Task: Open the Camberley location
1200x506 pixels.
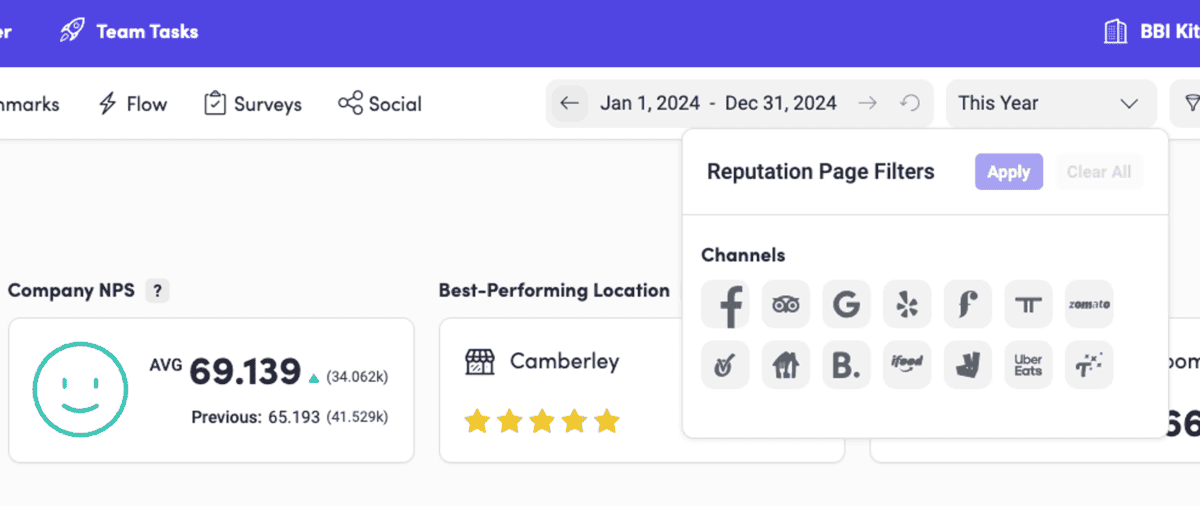Action: tap(564, 362)
